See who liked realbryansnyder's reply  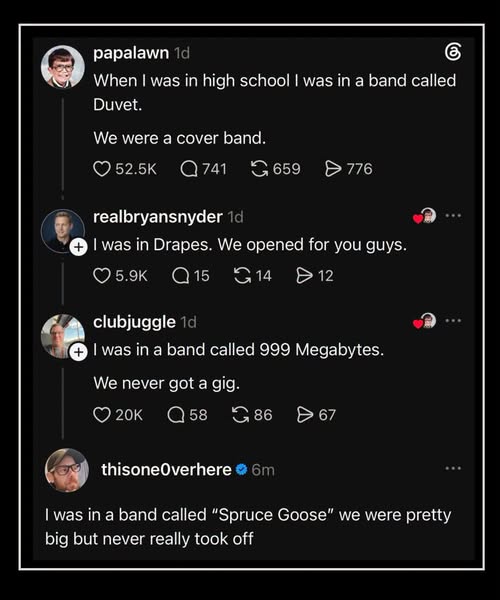coord(425,216)
